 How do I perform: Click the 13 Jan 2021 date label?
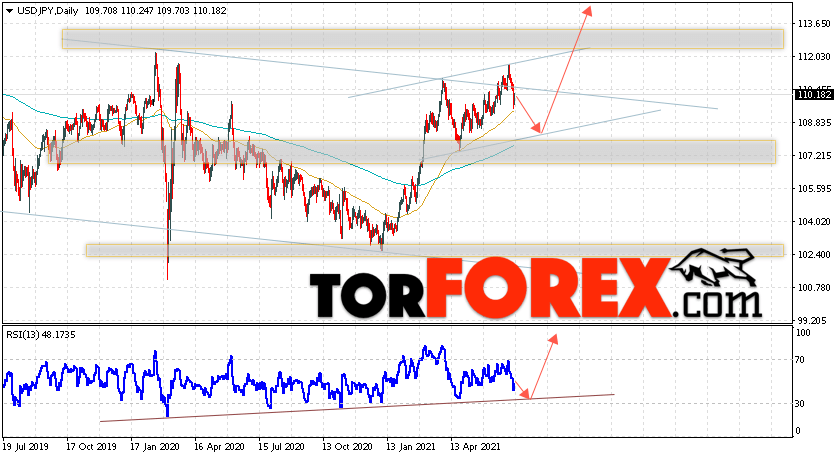pos(411,447)
